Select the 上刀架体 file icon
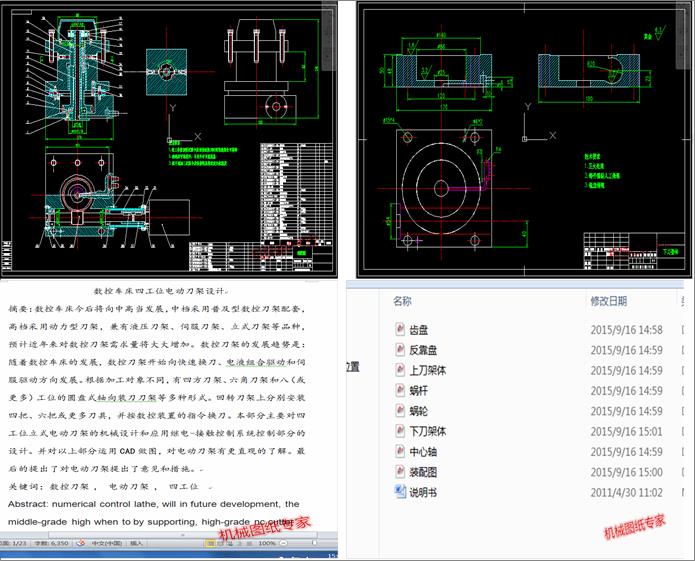This screenshot has height=561, width=695. click(x=400, y=370)
